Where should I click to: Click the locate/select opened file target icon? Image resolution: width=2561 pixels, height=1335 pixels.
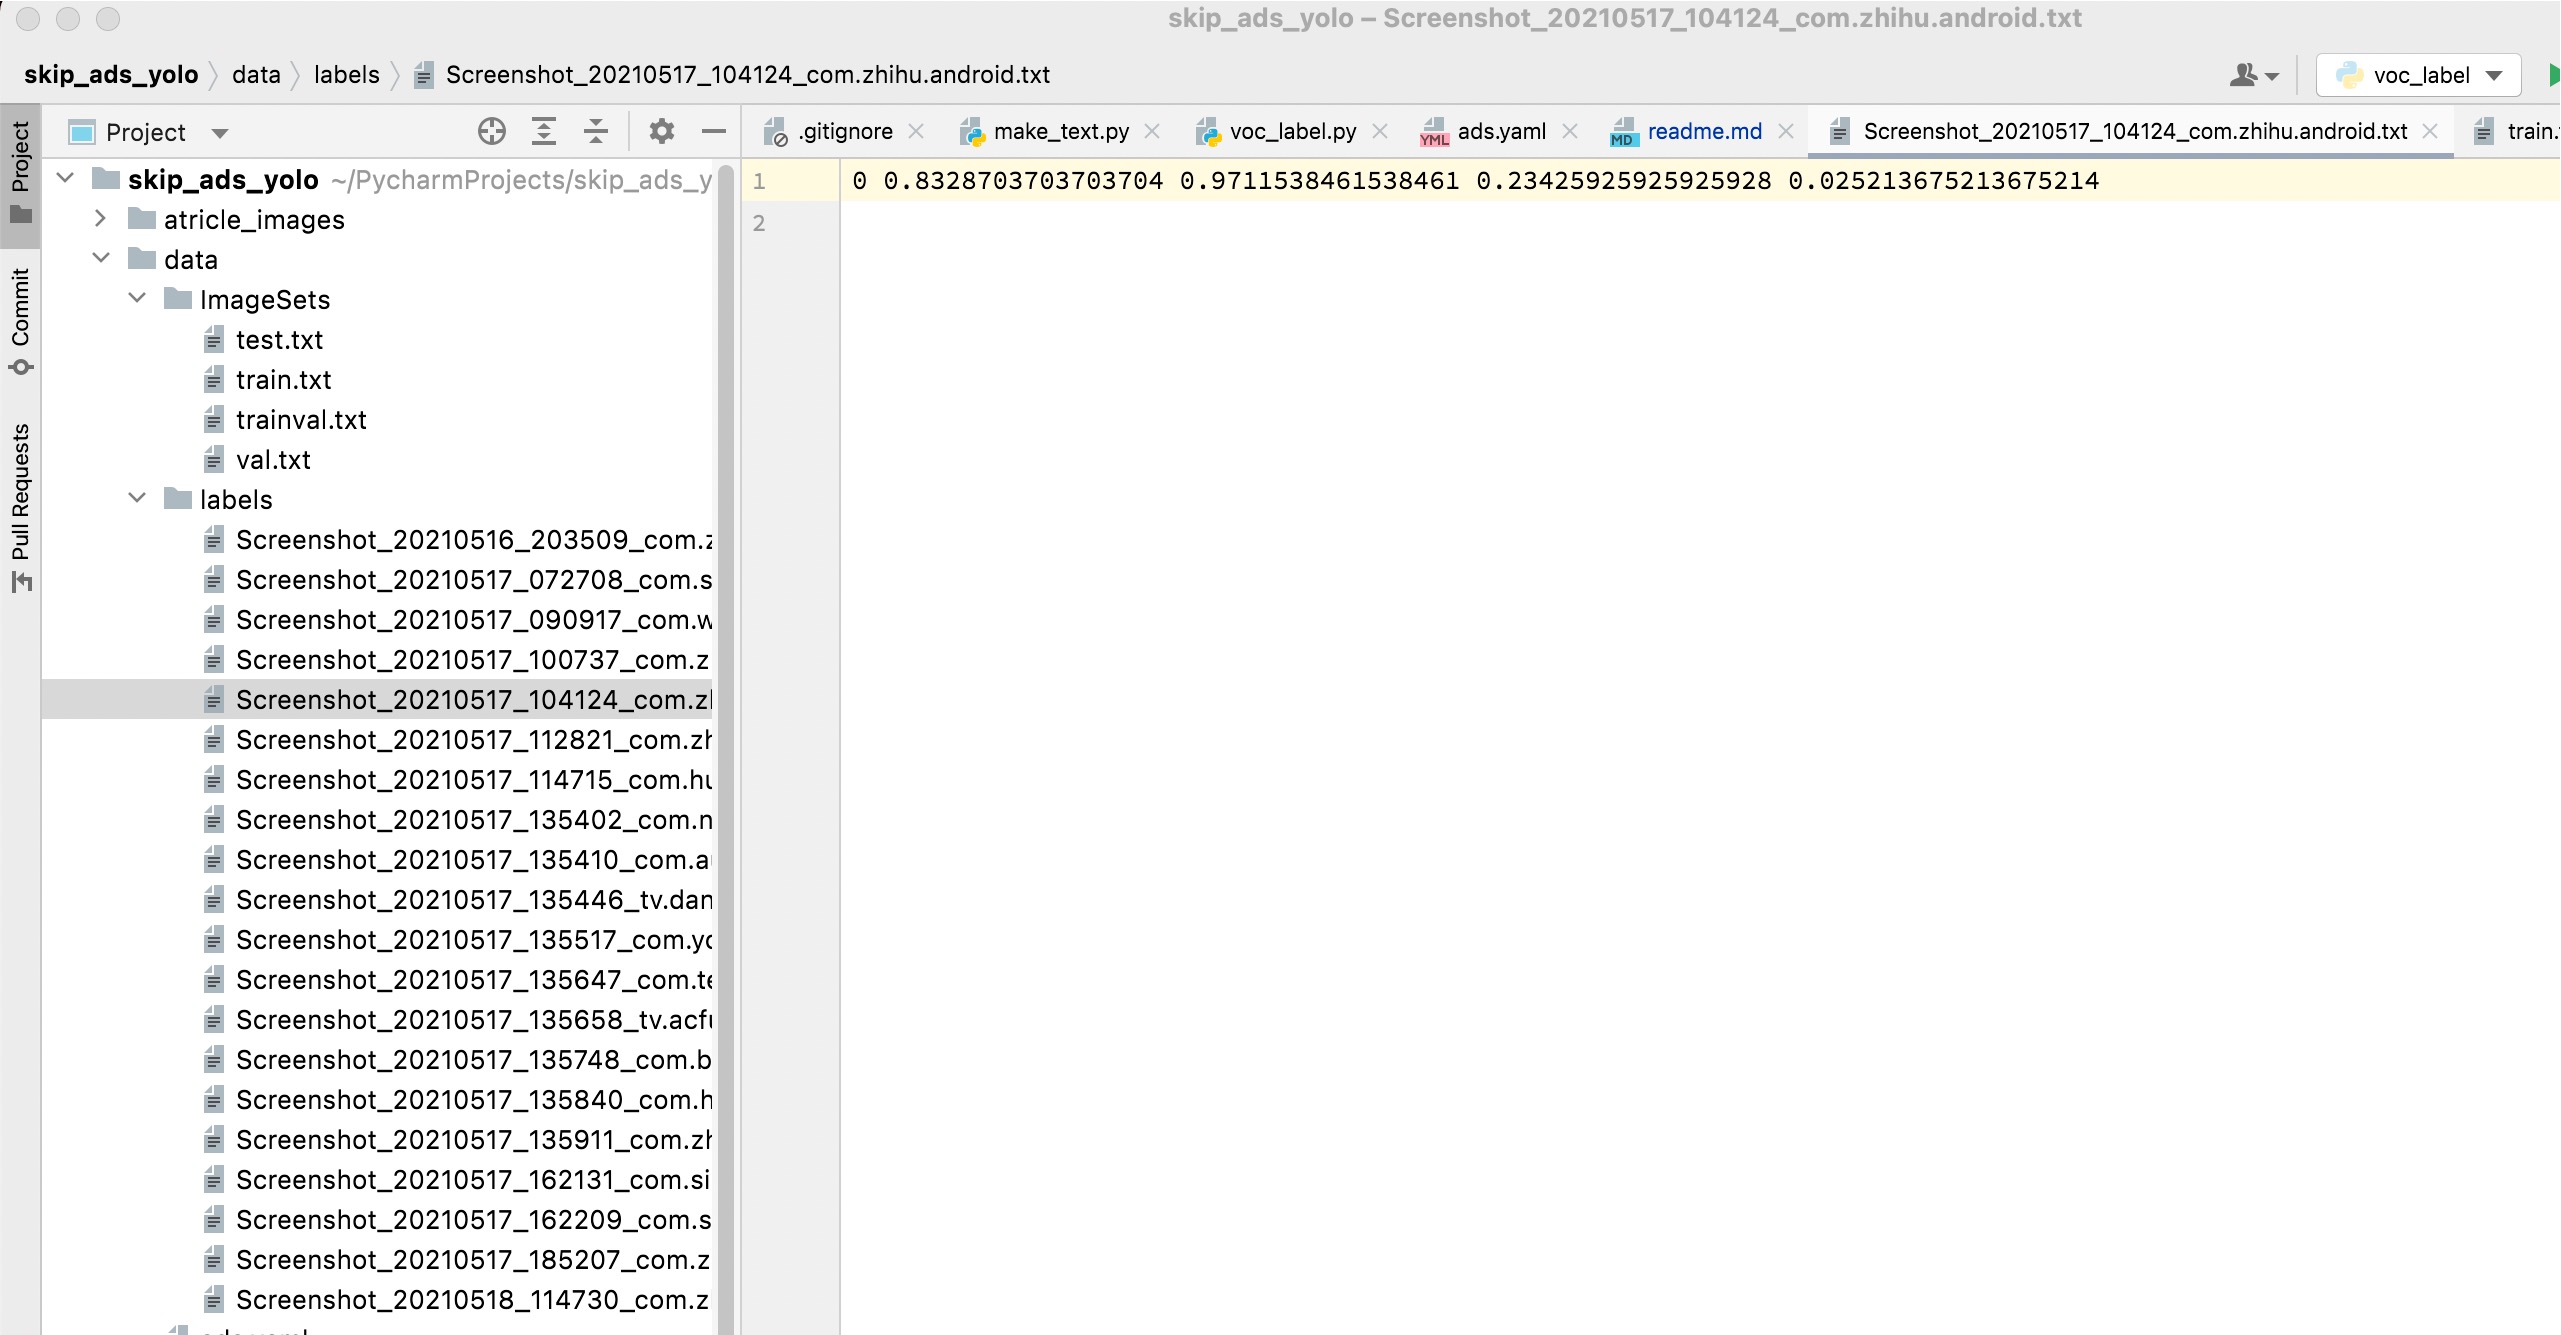491,131
